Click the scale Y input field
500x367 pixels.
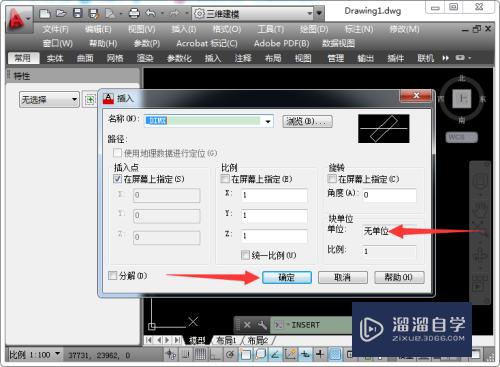tap(274, 216)
